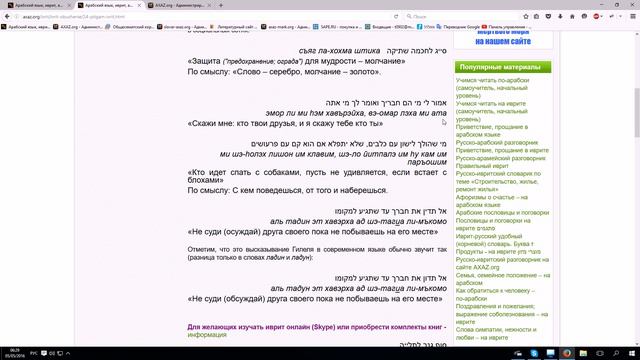The width and height of the screenshot is (640, 360).
Task: Go back with the browser back arrow
Action: pyautogui.click(x=7, y=16)
